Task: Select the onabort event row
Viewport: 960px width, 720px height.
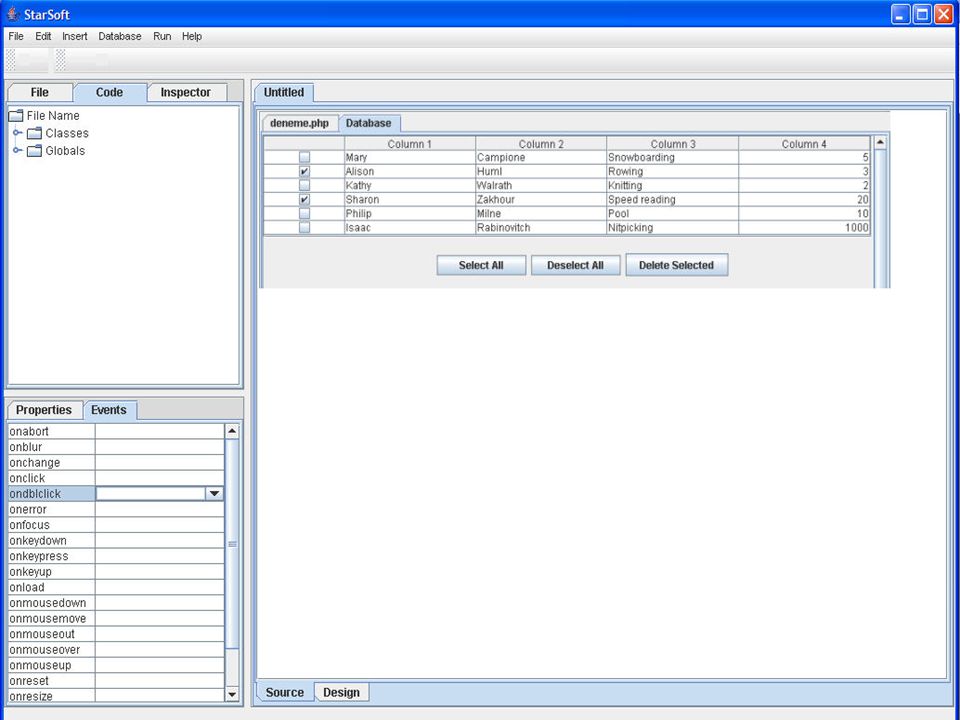Action: click(x=116, y=432)
